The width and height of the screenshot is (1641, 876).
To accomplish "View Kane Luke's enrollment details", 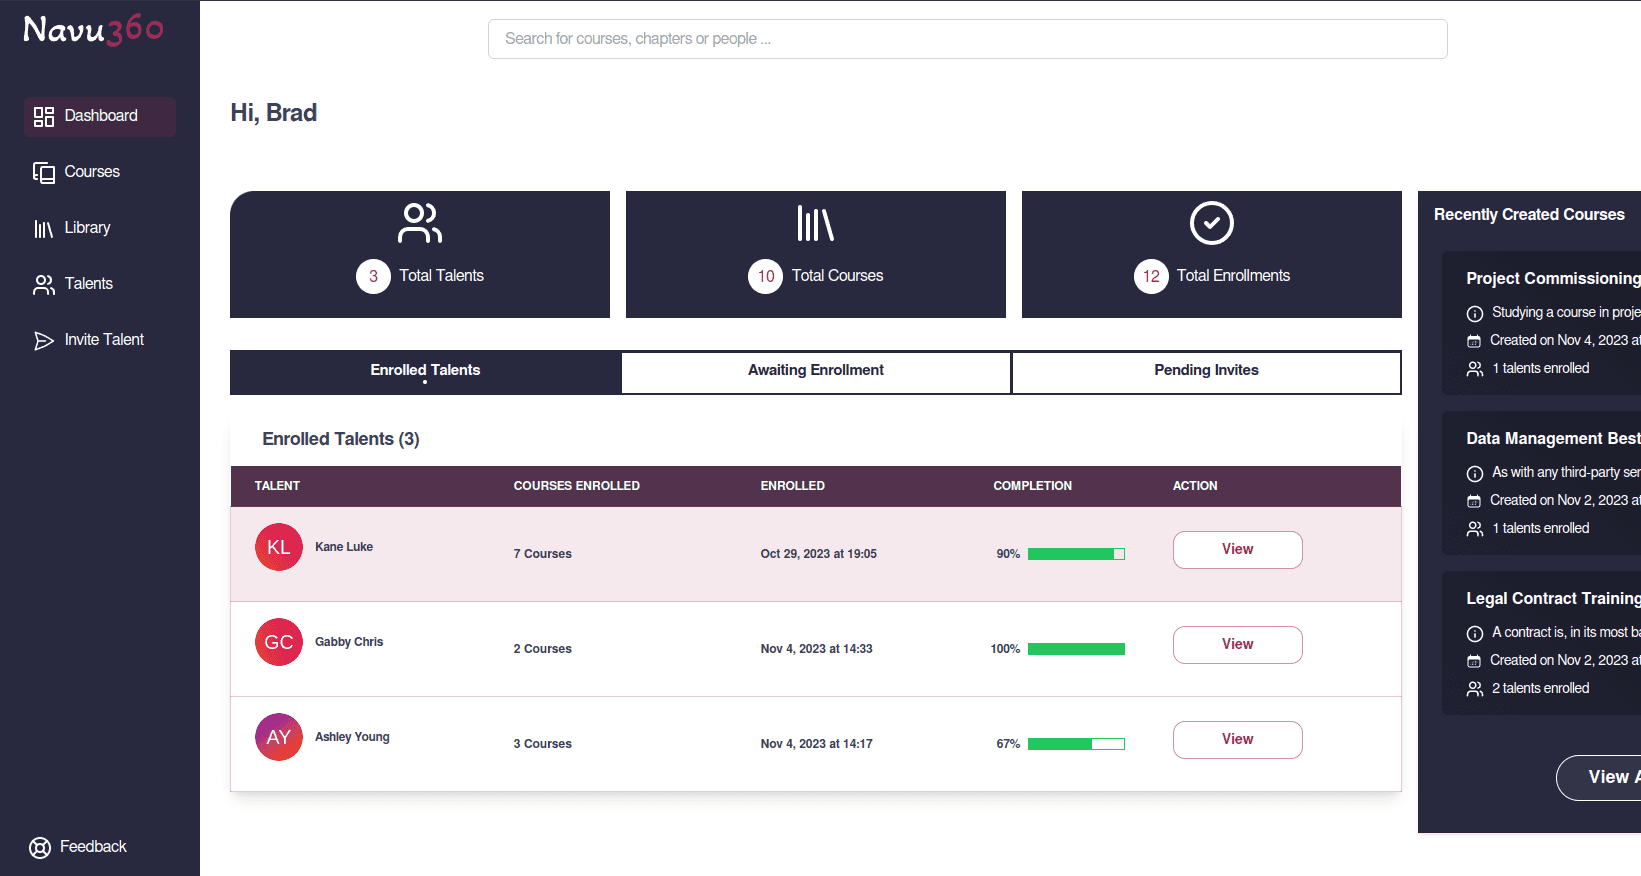I will click(x=1237, y=550).
